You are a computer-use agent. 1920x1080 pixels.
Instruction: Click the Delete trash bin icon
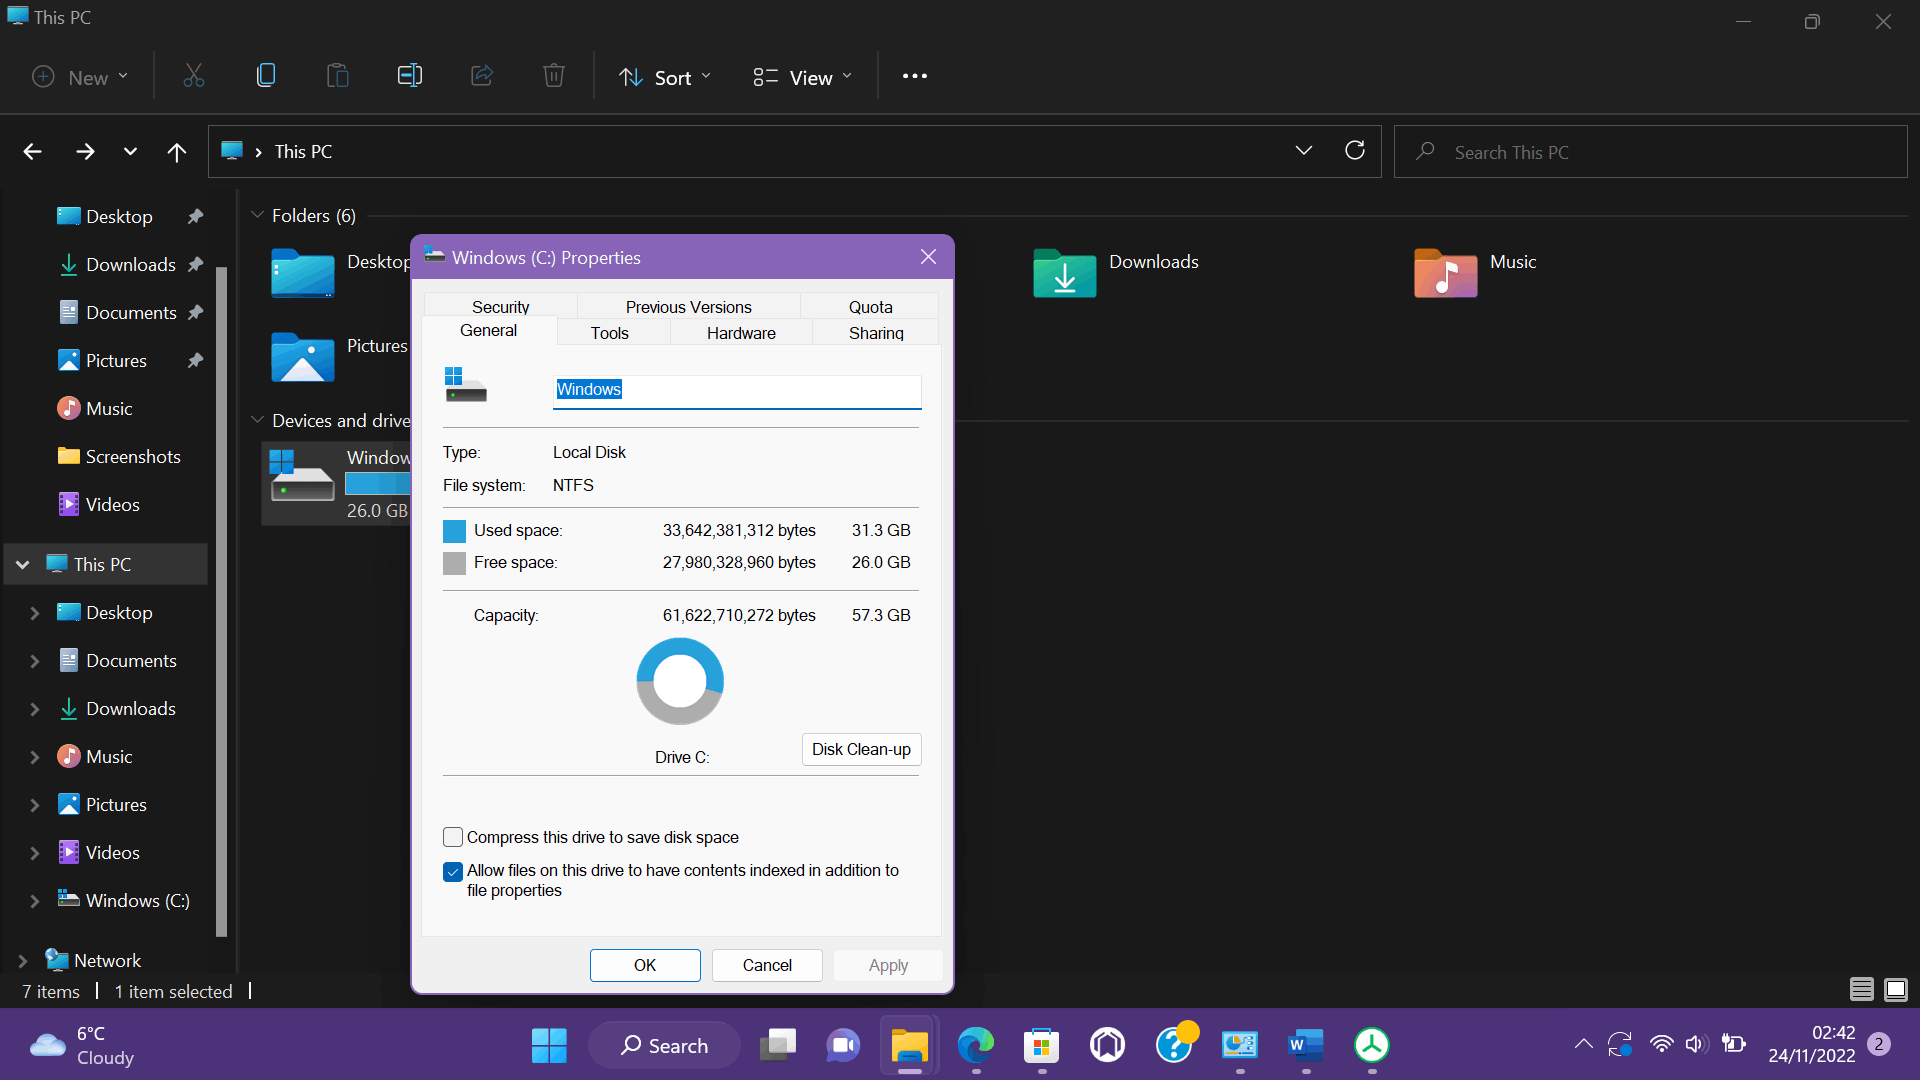coord(554,76)
